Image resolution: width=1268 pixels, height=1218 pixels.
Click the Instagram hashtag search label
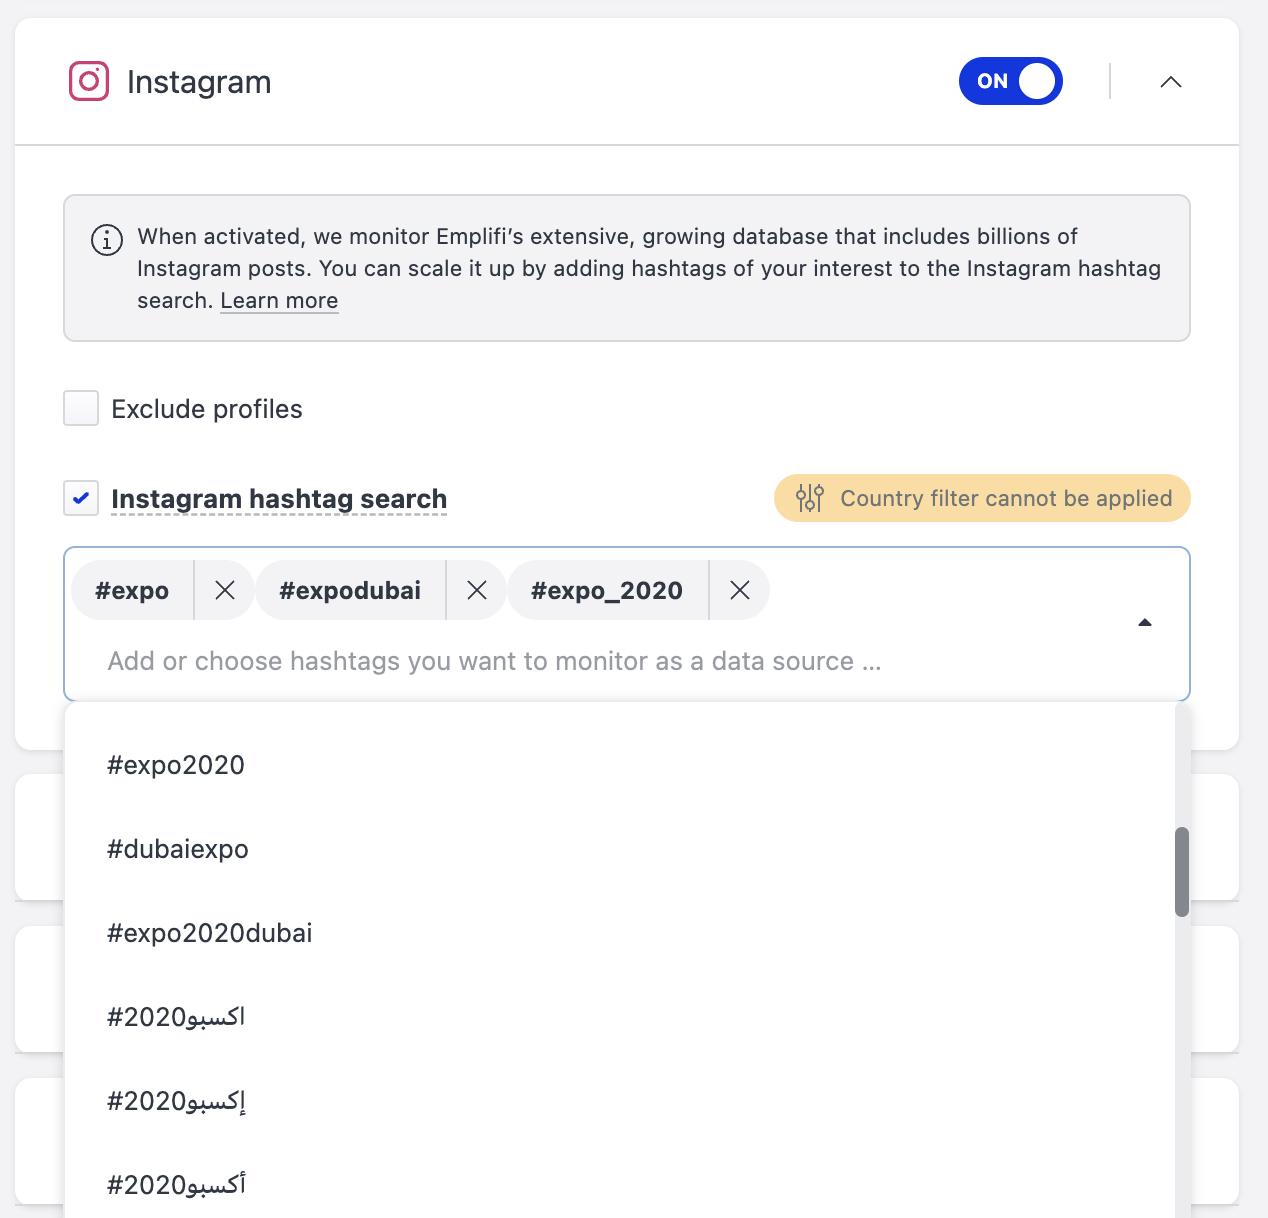279,498
